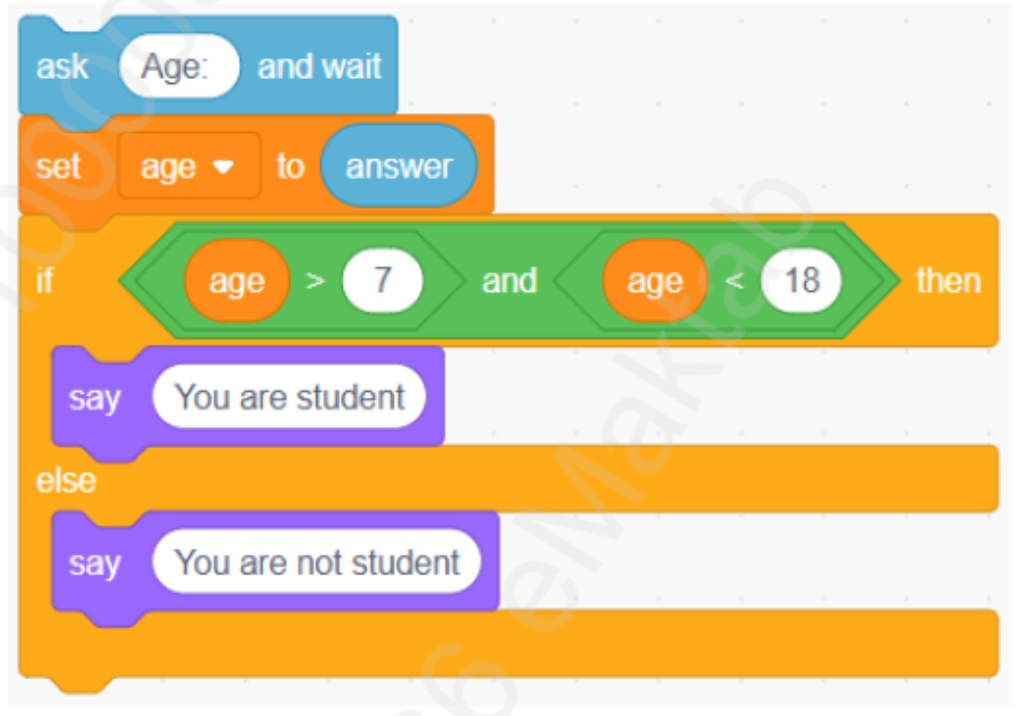The height and width of the screenshot is (716, 1024).
Task: Click "say" on the "You are student" block
Action: coord(94,398)
